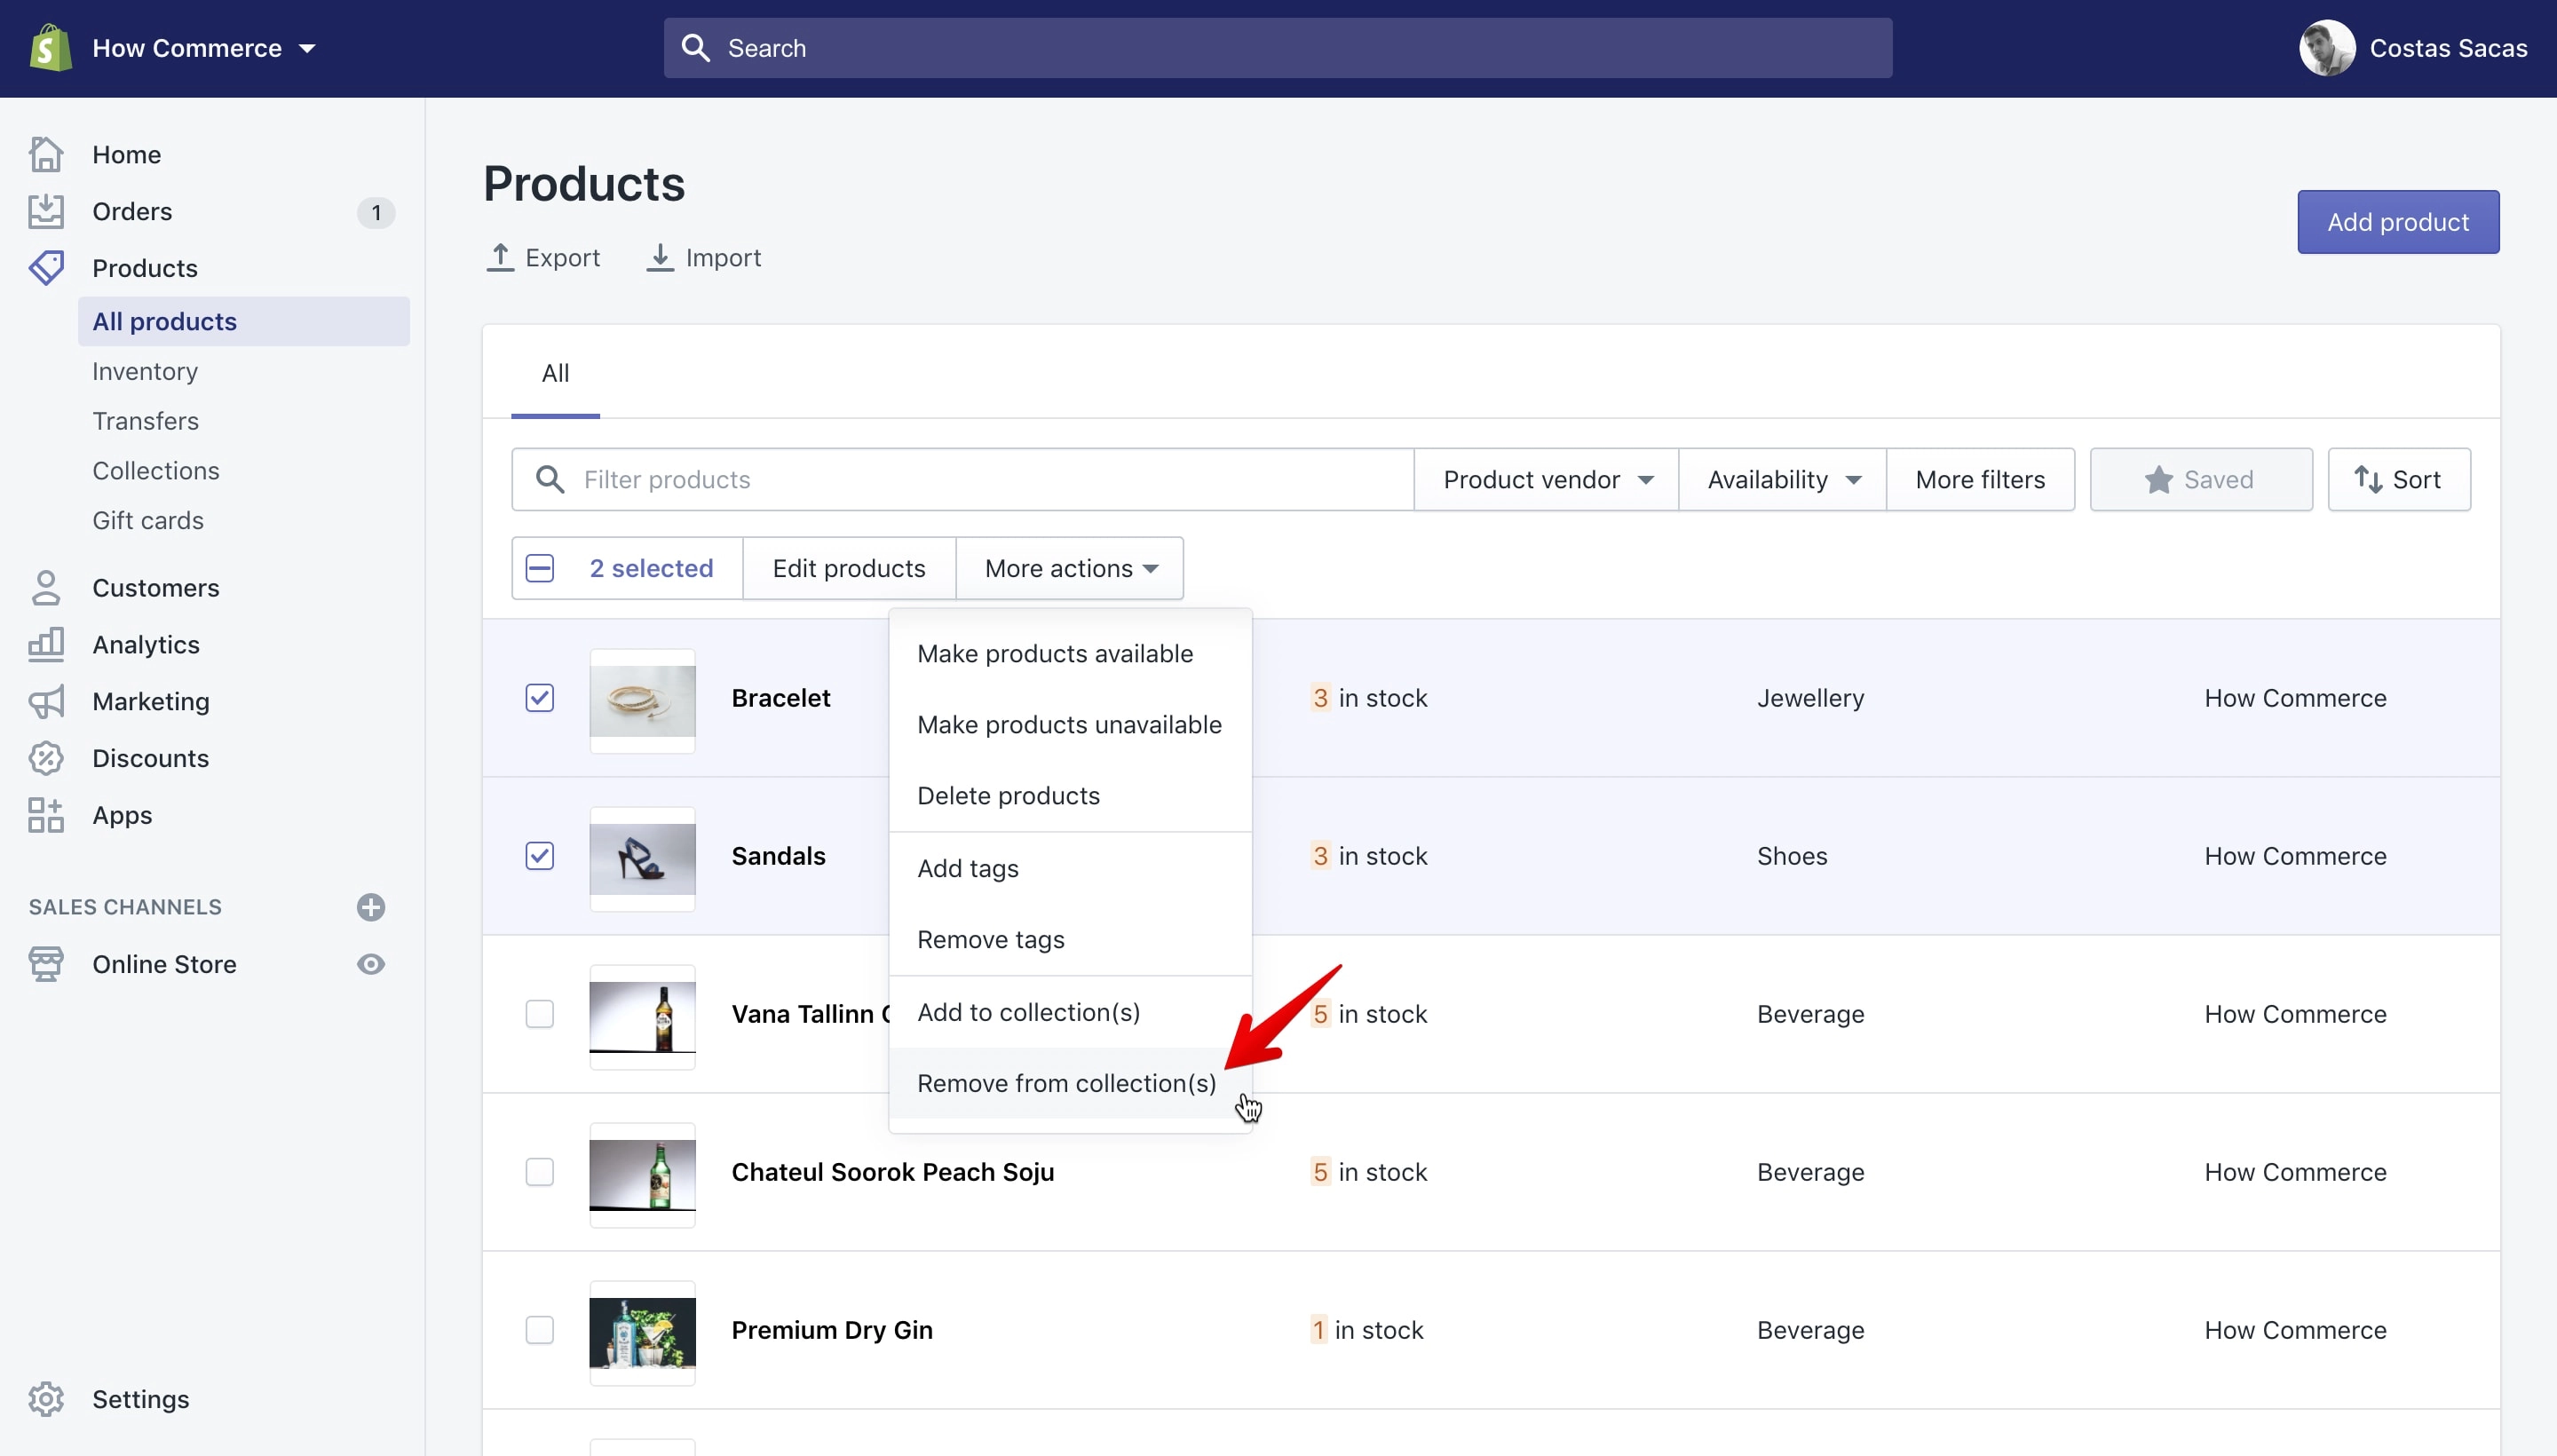Image resolution: width=2557 pixels, height=1456 pixels.
Task: Click the Premium Dry Gin product name
Action: click(832, 1330)
